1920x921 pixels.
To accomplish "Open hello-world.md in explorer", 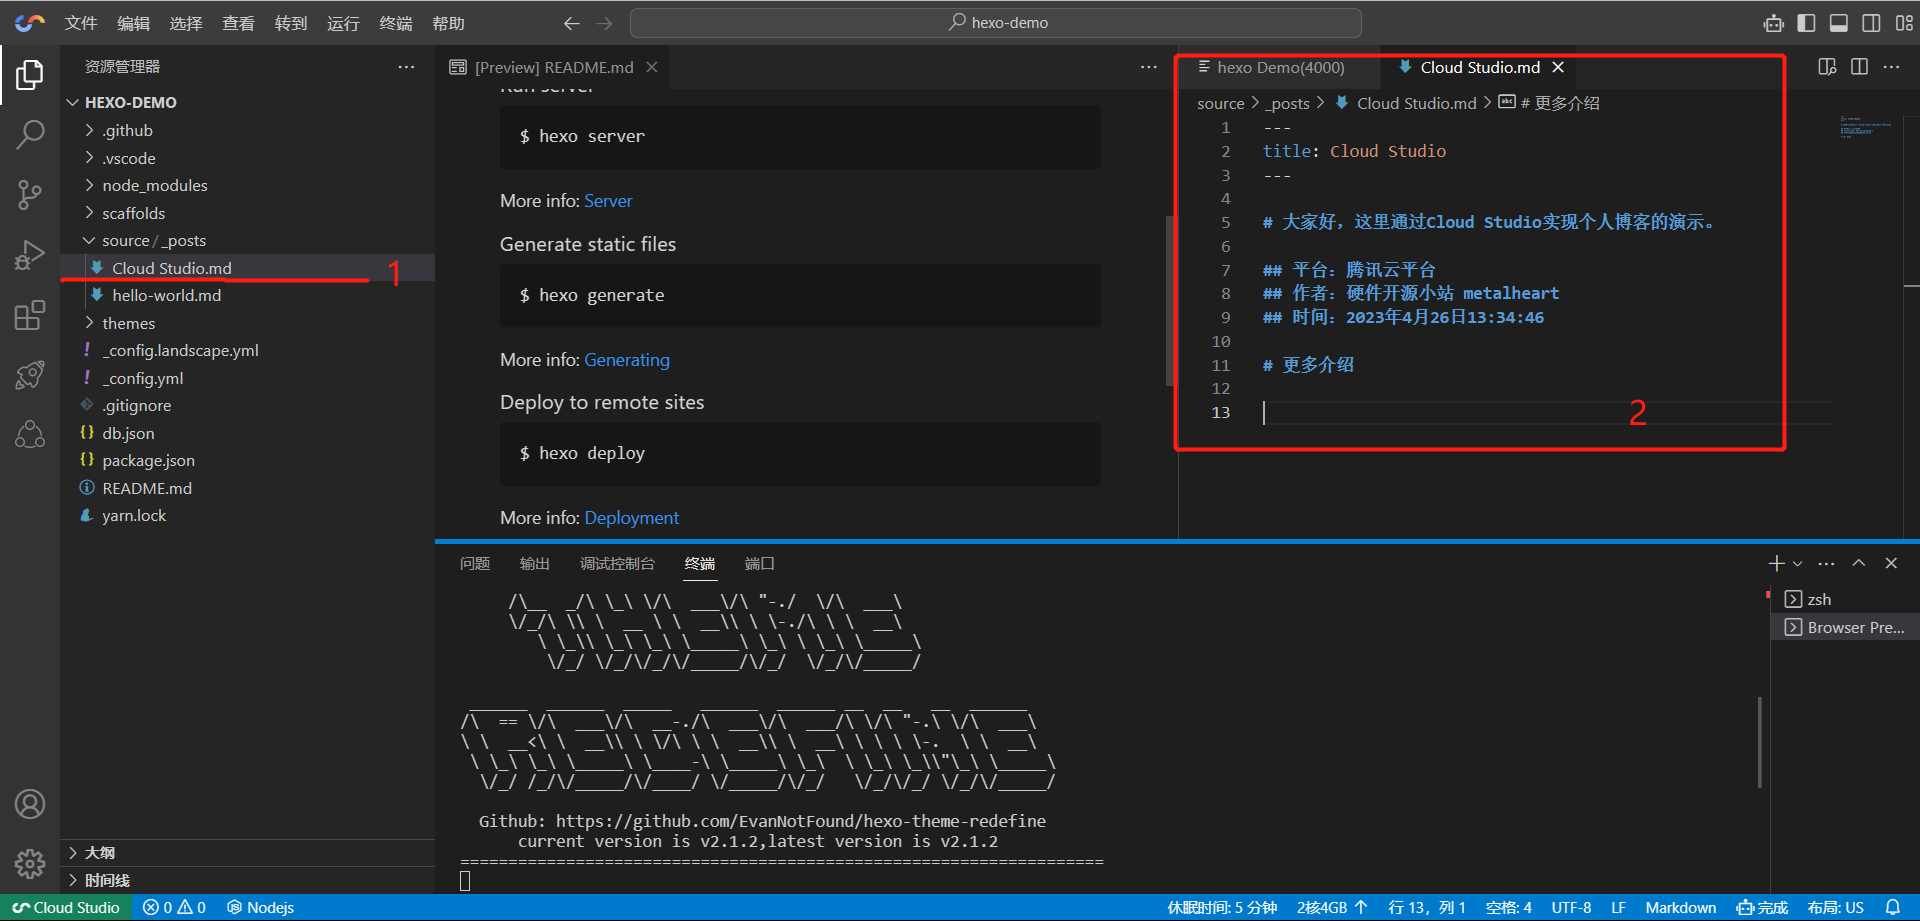I will tap(166, 295).
